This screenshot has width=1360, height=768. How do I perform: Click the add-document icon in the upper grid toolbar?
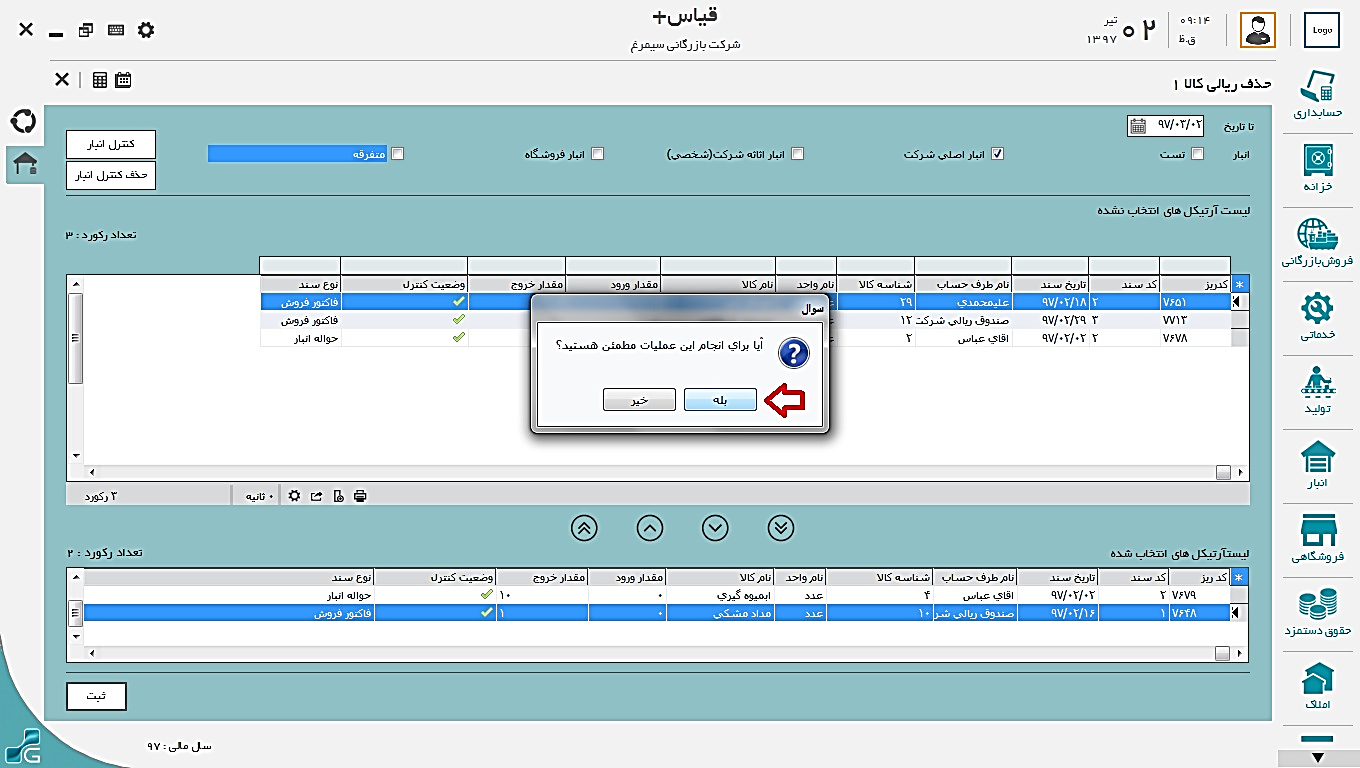(x=339, y=495)
